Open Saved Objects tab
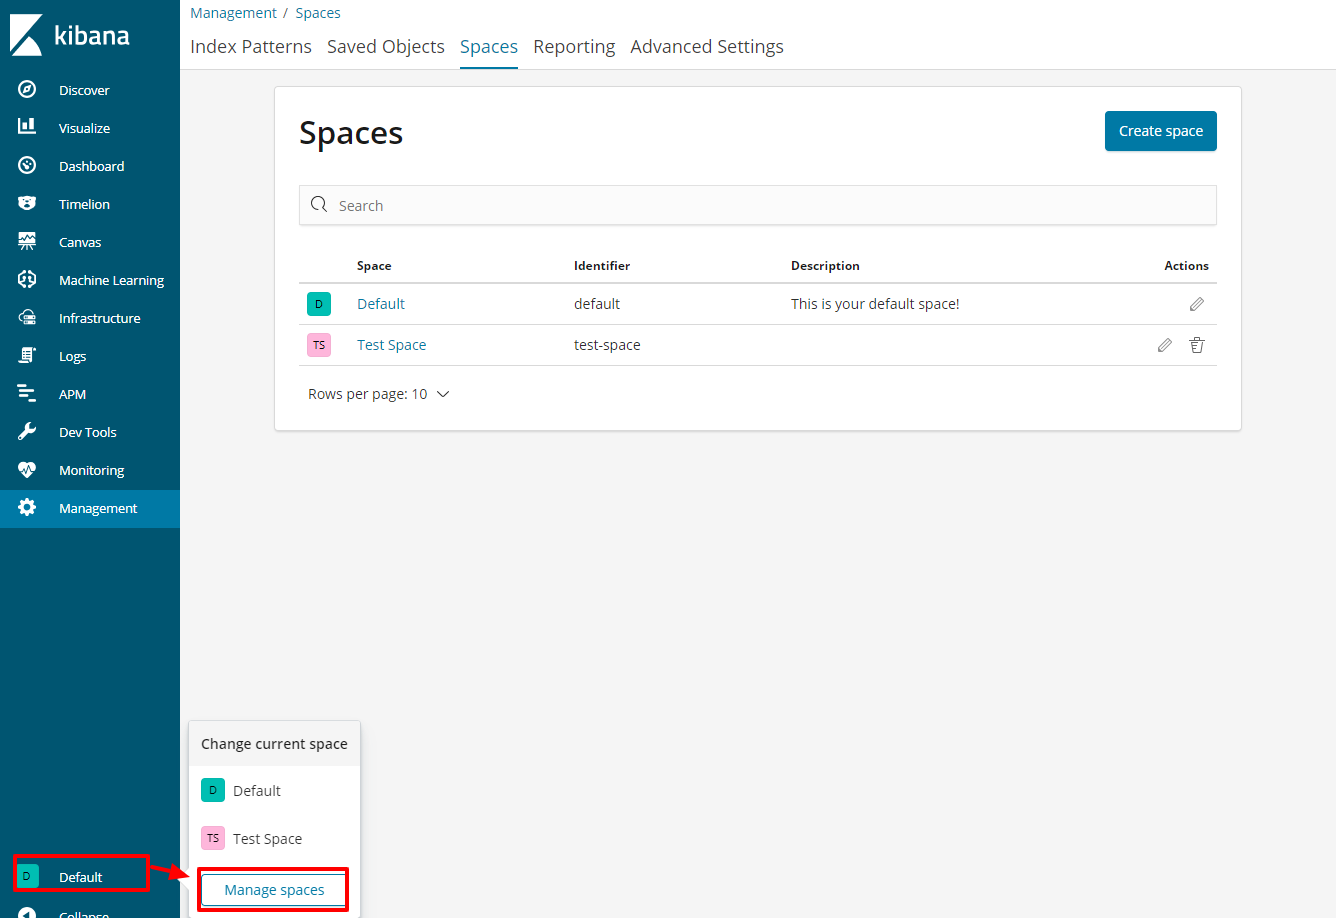 [386, 46]
